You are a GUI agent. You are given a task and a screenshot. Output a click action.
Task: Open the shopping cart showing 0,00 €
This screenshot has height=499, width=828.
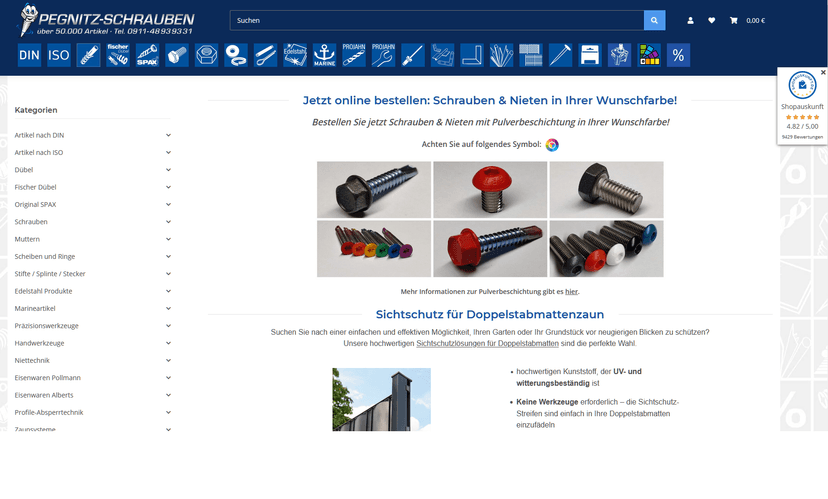point(747,21)
